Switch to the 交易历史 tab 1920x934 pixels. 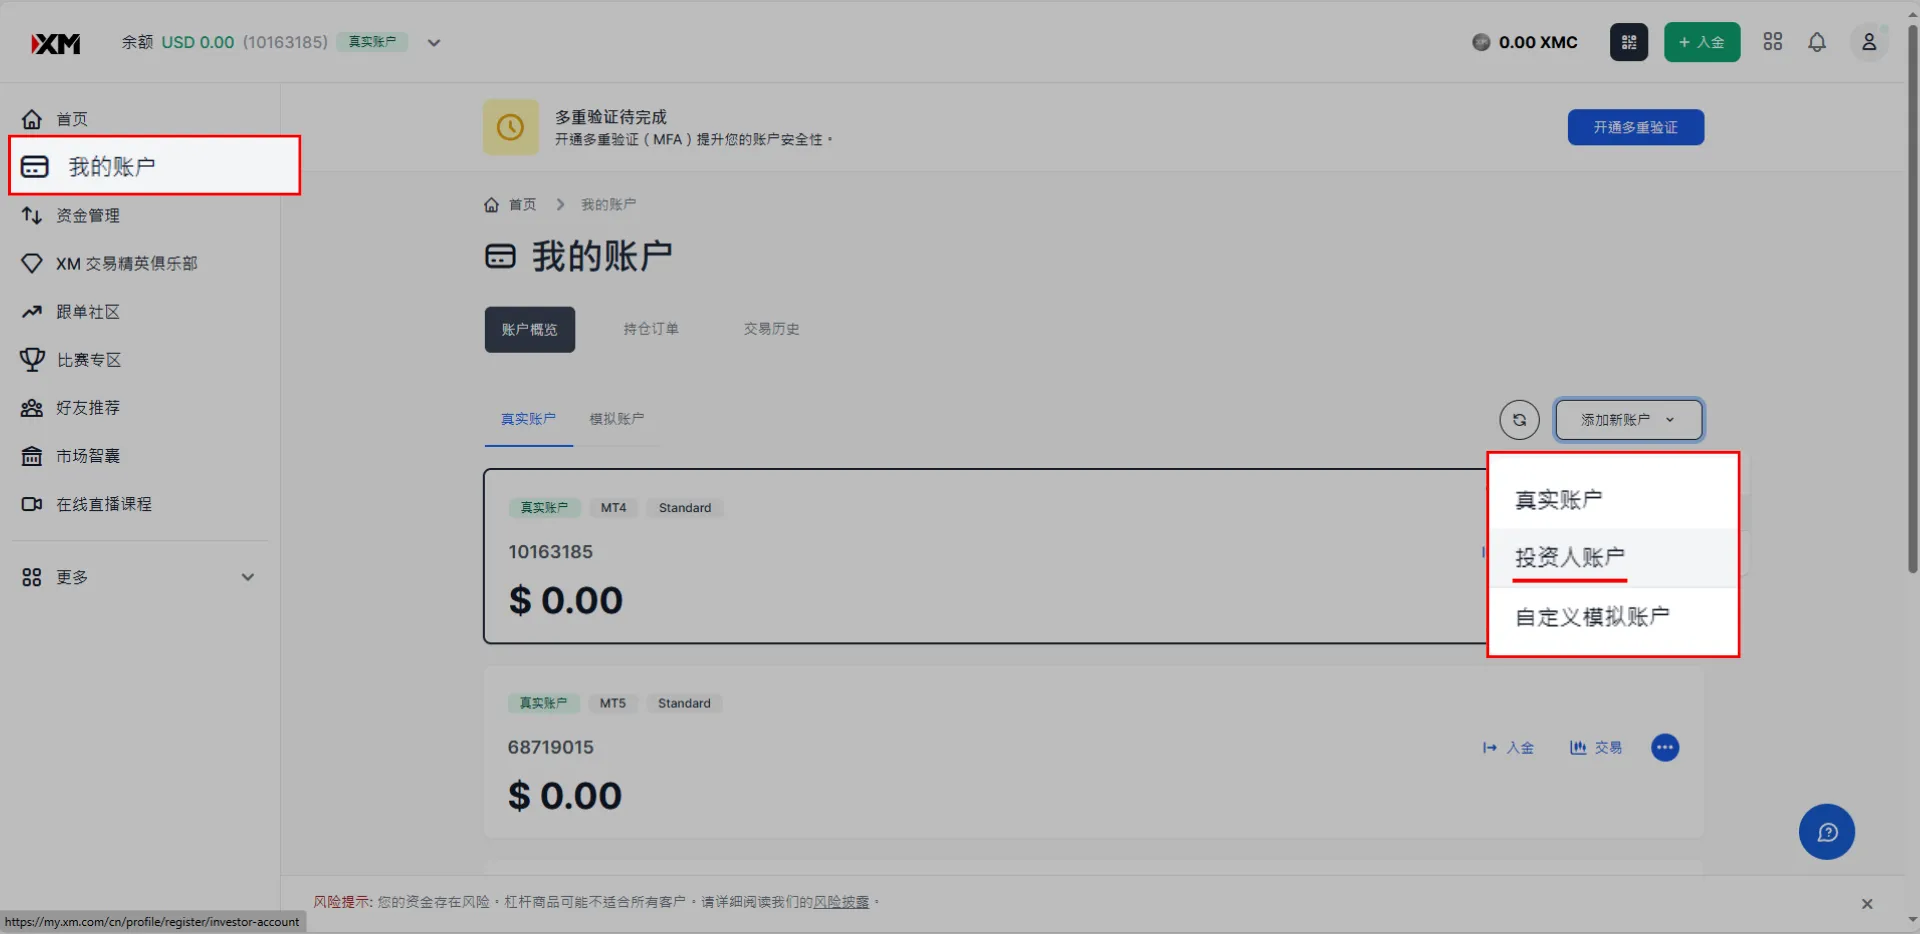click(x=771, y=329)
